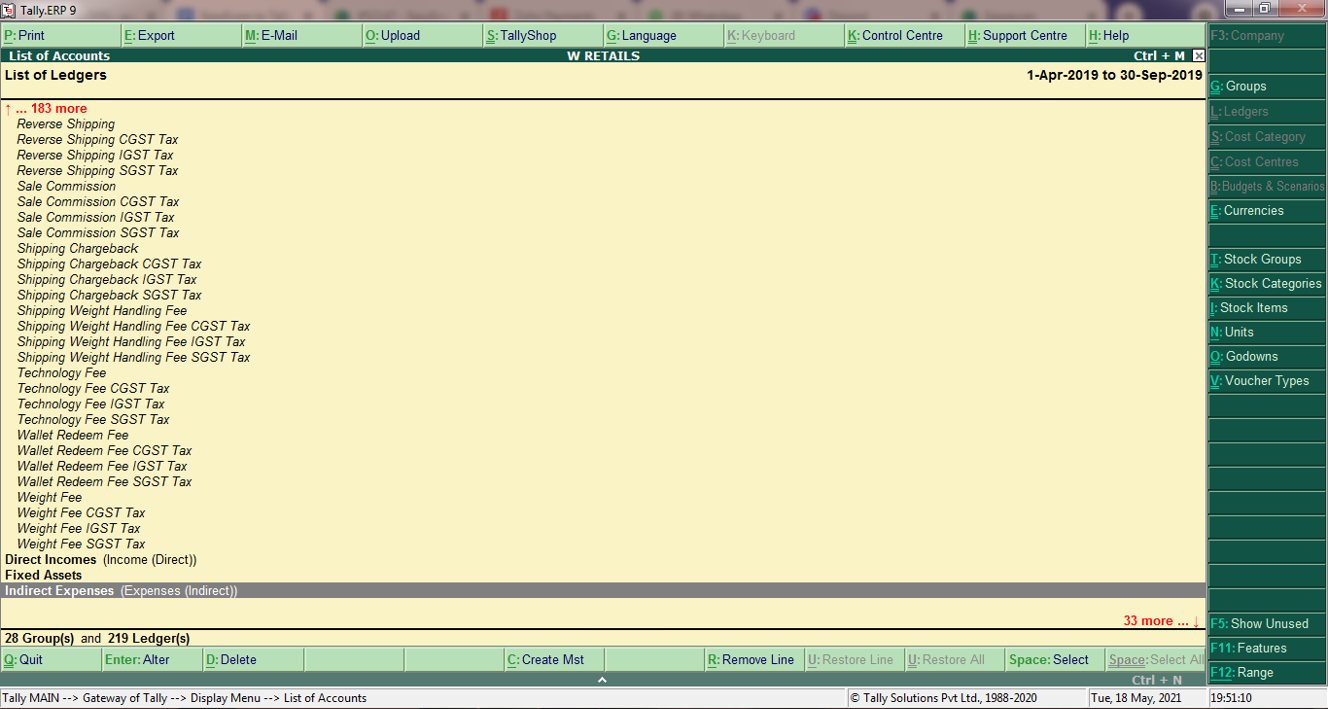This screenshot has height=709, width=1328.
Task: Click the Quit button
Action: pyautogui.click(x=51, y=660)
